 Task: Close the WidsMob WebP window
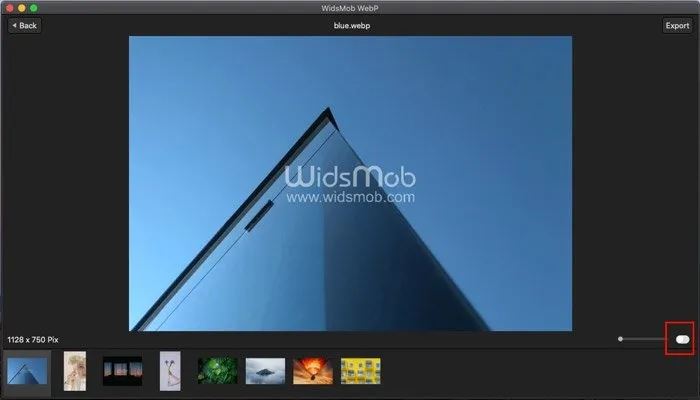click(x=9, y=8)
